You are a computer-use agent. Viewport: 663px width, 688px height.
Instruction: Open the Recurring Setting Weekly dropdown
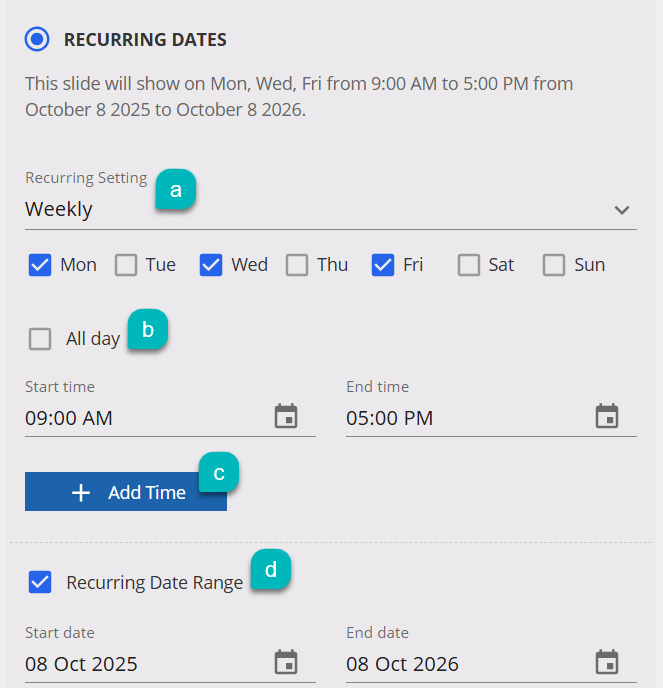tap(330, 210)
